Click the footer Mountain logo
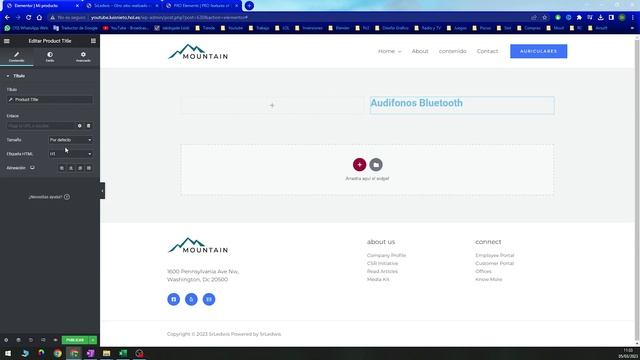This screenshot has height=360, width=640. tap(198, 245)
